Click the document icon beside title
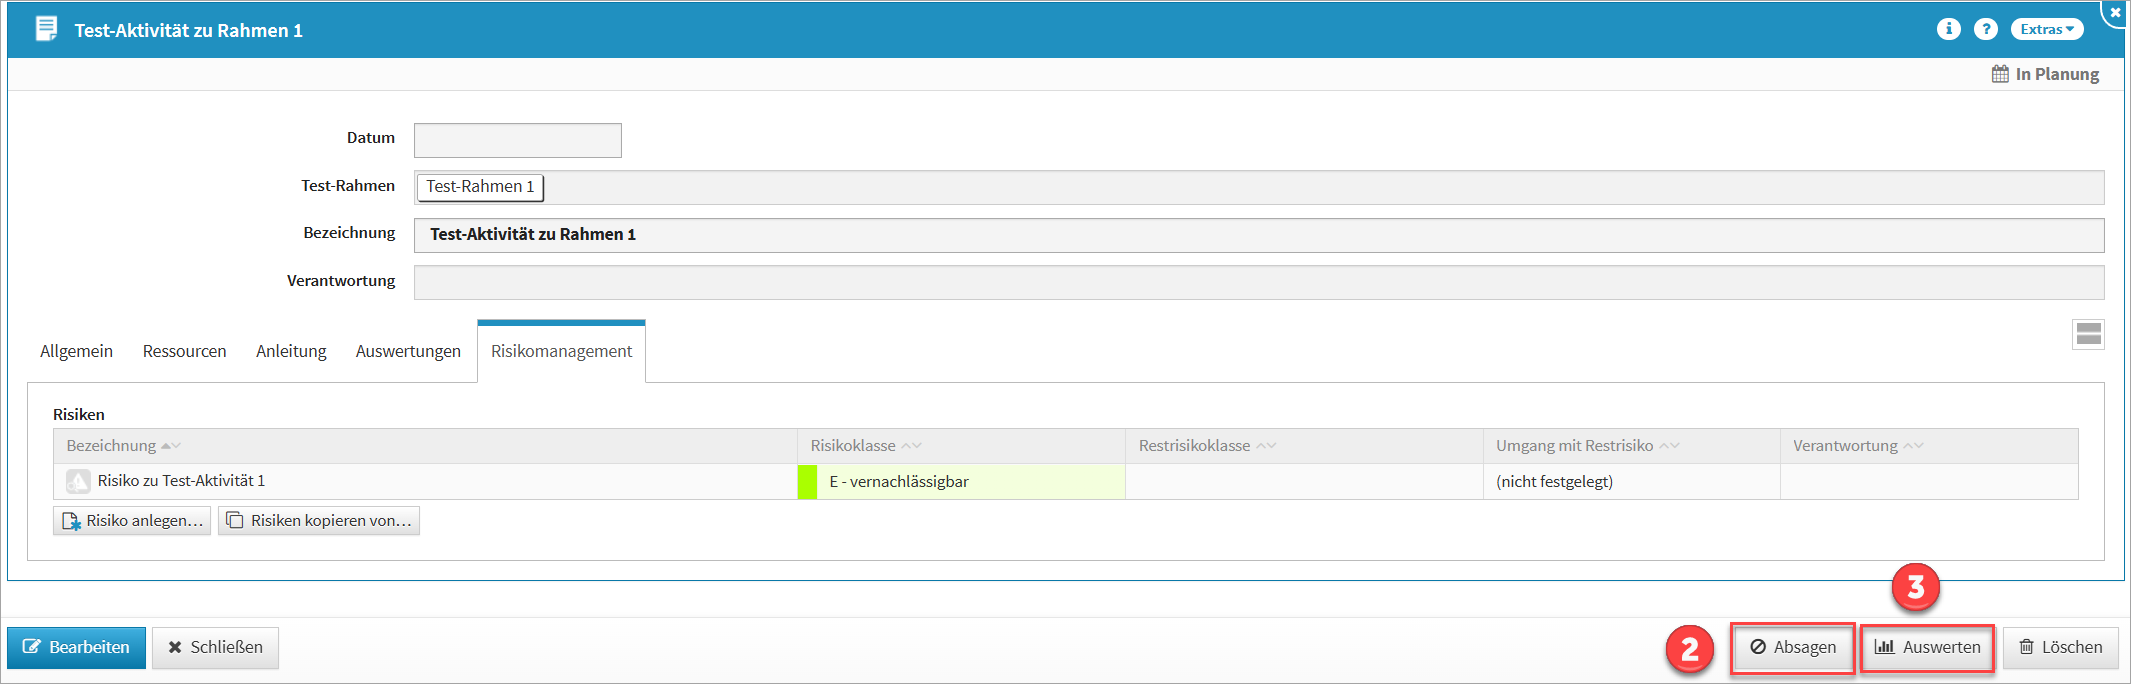This screenshot has height=684, width=2131. click(46, 29)
